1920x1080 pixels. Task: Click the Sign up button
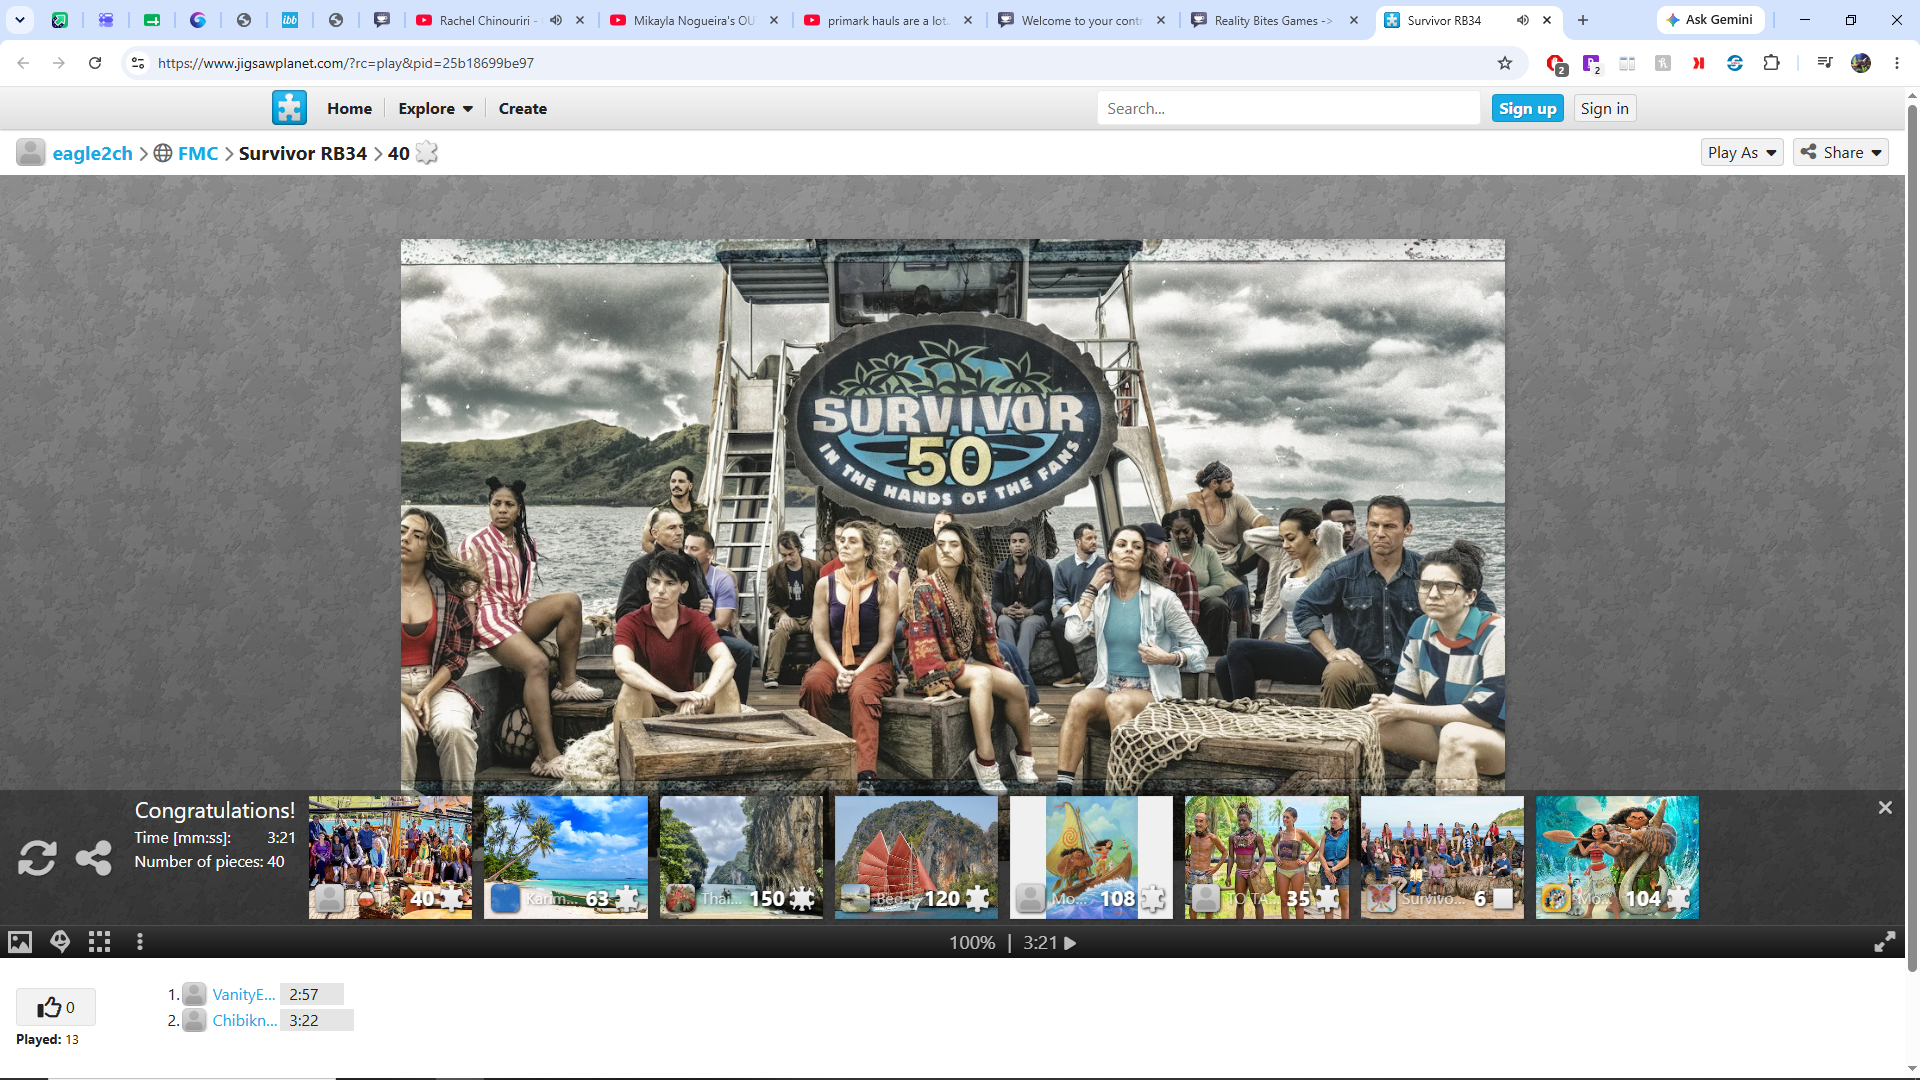click(1528, 108)
